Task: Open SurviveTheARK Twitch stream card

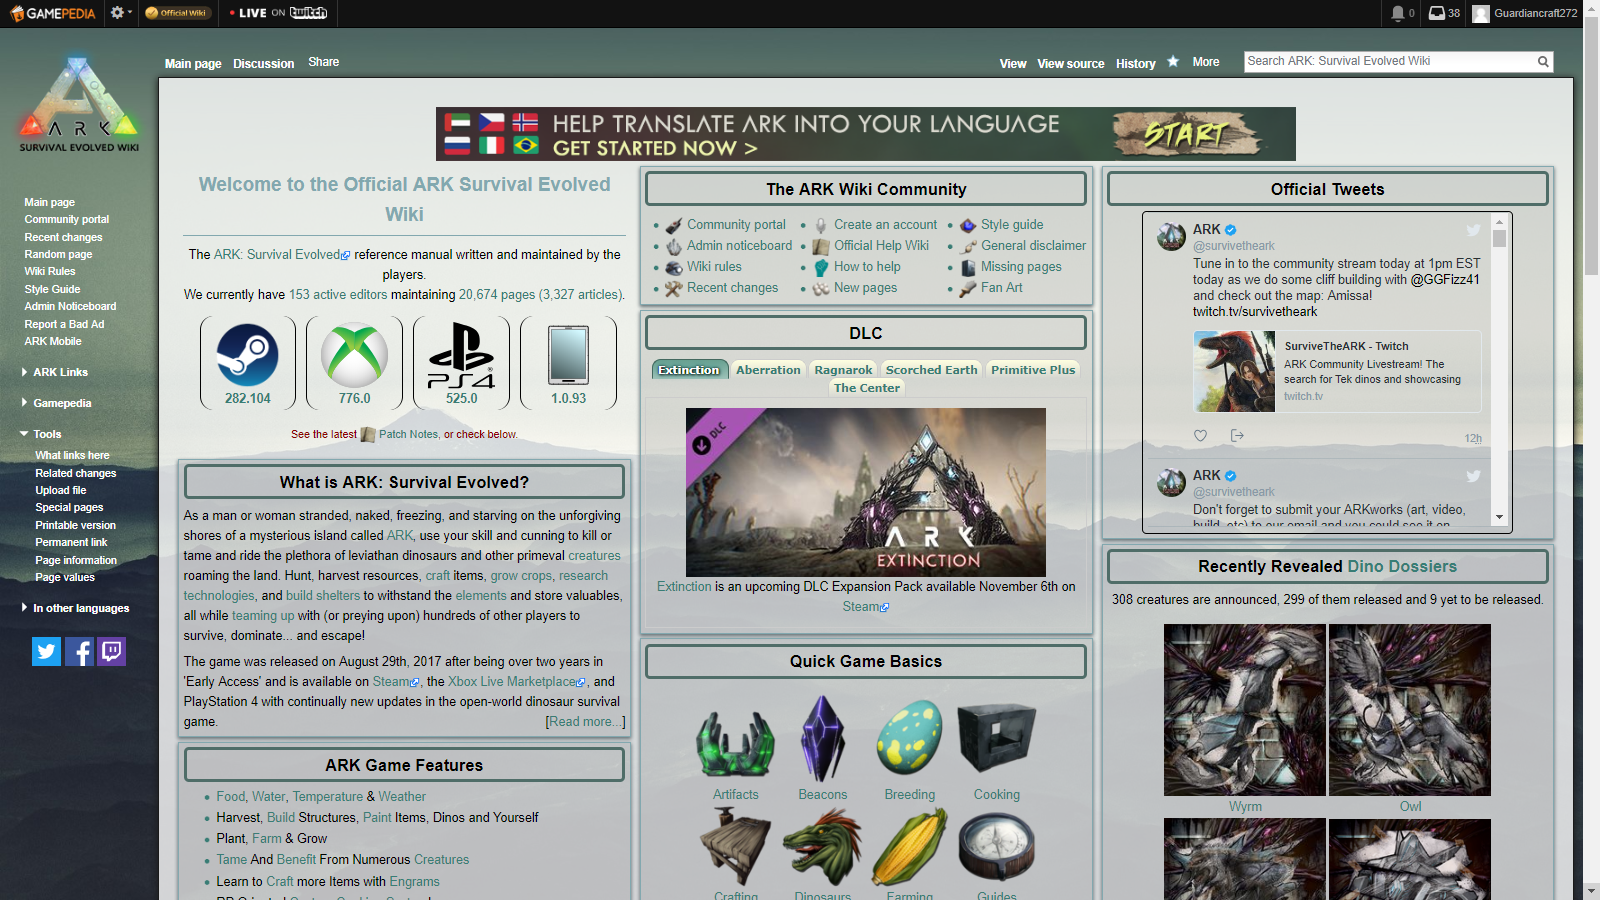Action: pos(1337,371)
